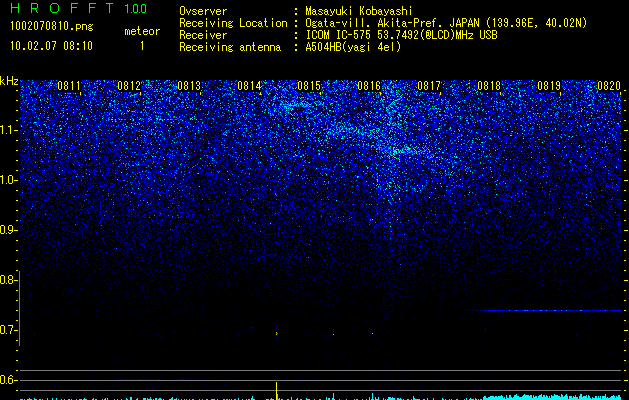Click the Ovserver label
This screenshot has width=629, height=400.
(x=203, y=12)
